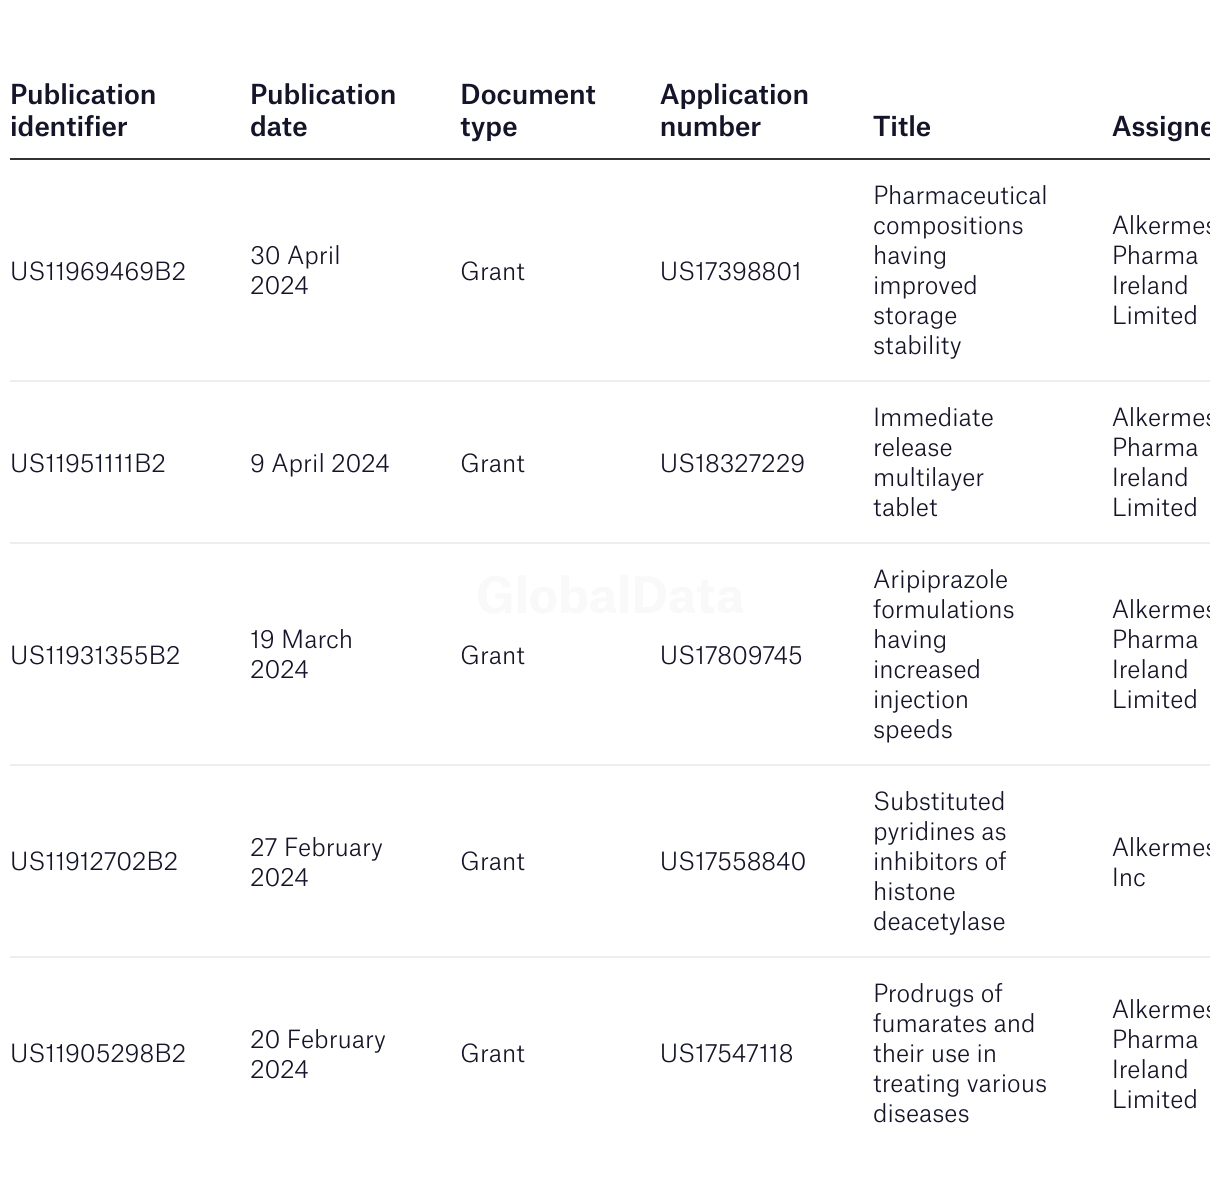Open publication US11905298B2
The height and width of the screenshot is (1190, 1220).
(x=98, y=1054)
